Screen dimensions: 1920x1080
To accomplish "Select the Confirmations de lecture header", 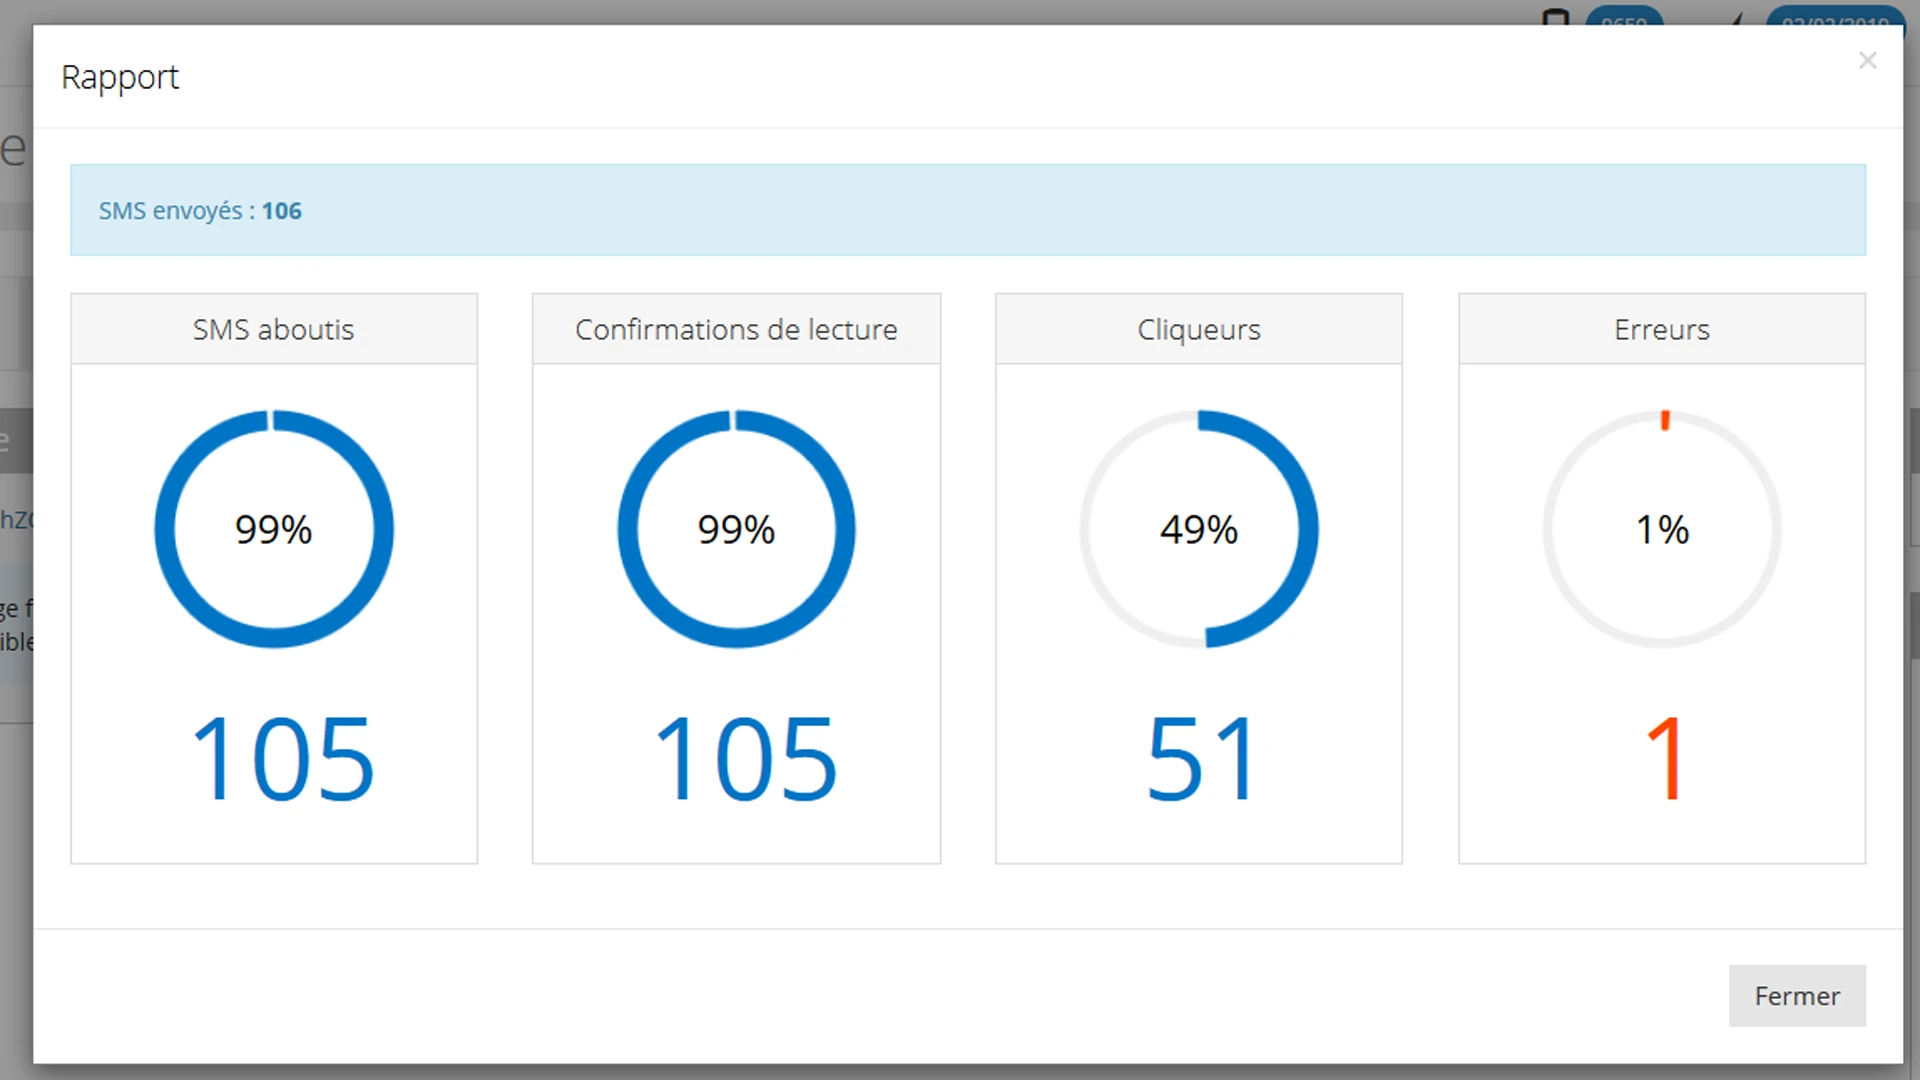I will [736, 330].
